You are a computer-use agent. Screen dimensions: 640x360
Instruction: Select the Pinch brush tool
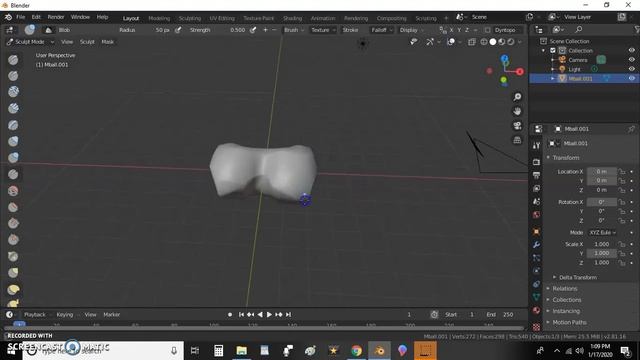(x=13, y=256)
